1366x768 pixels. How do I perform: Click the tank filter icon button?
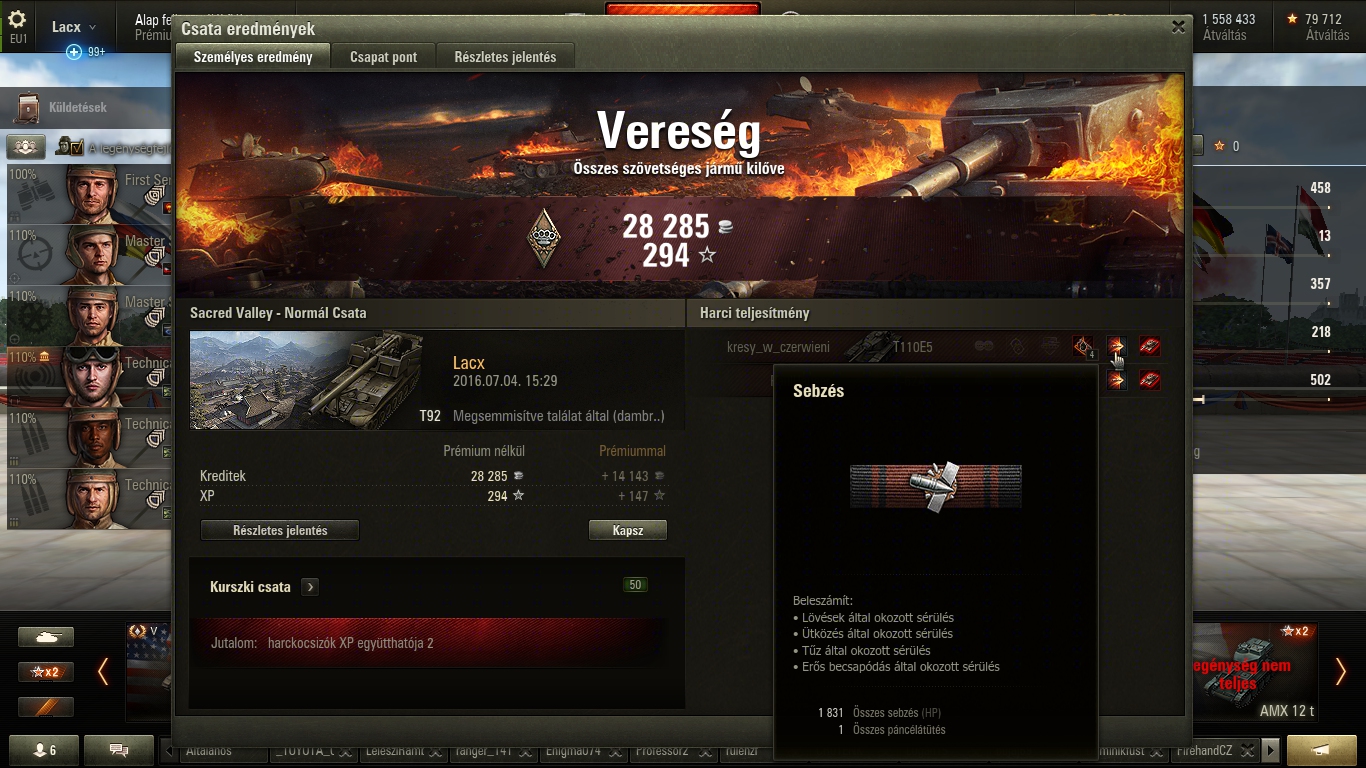[46, 637]
